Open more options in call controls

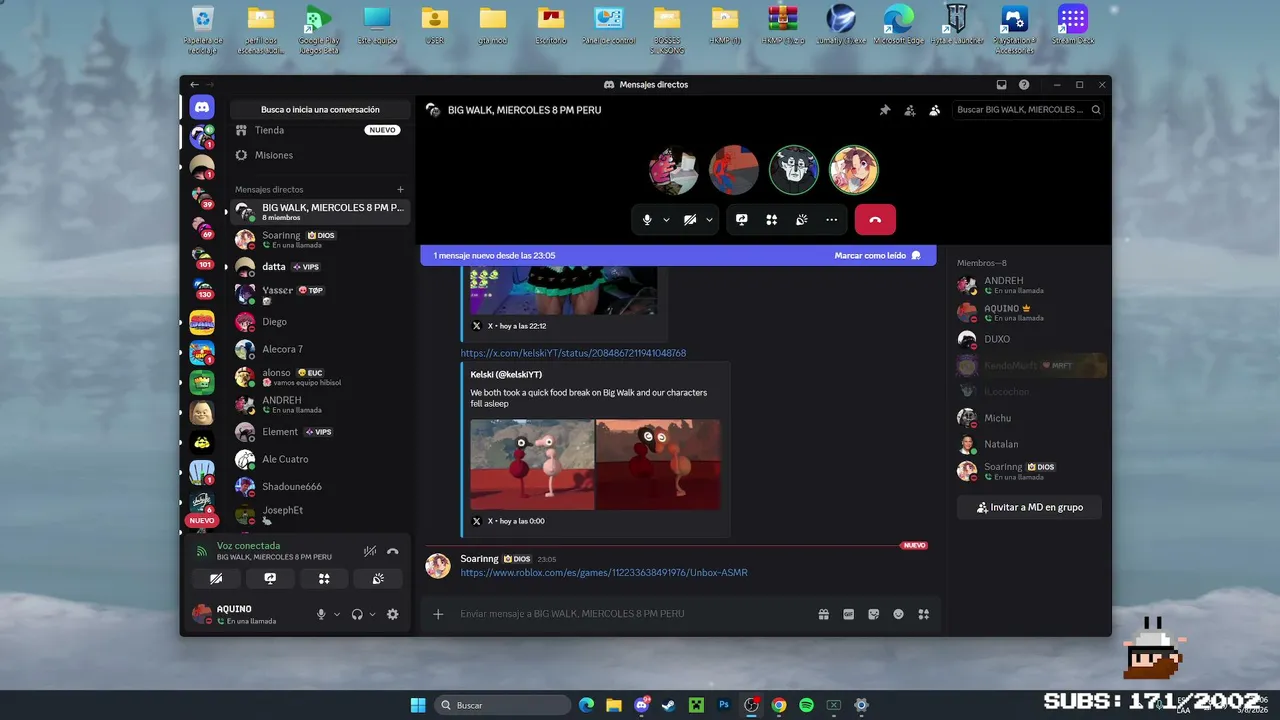pyautogui.click(x=832, y=220)
